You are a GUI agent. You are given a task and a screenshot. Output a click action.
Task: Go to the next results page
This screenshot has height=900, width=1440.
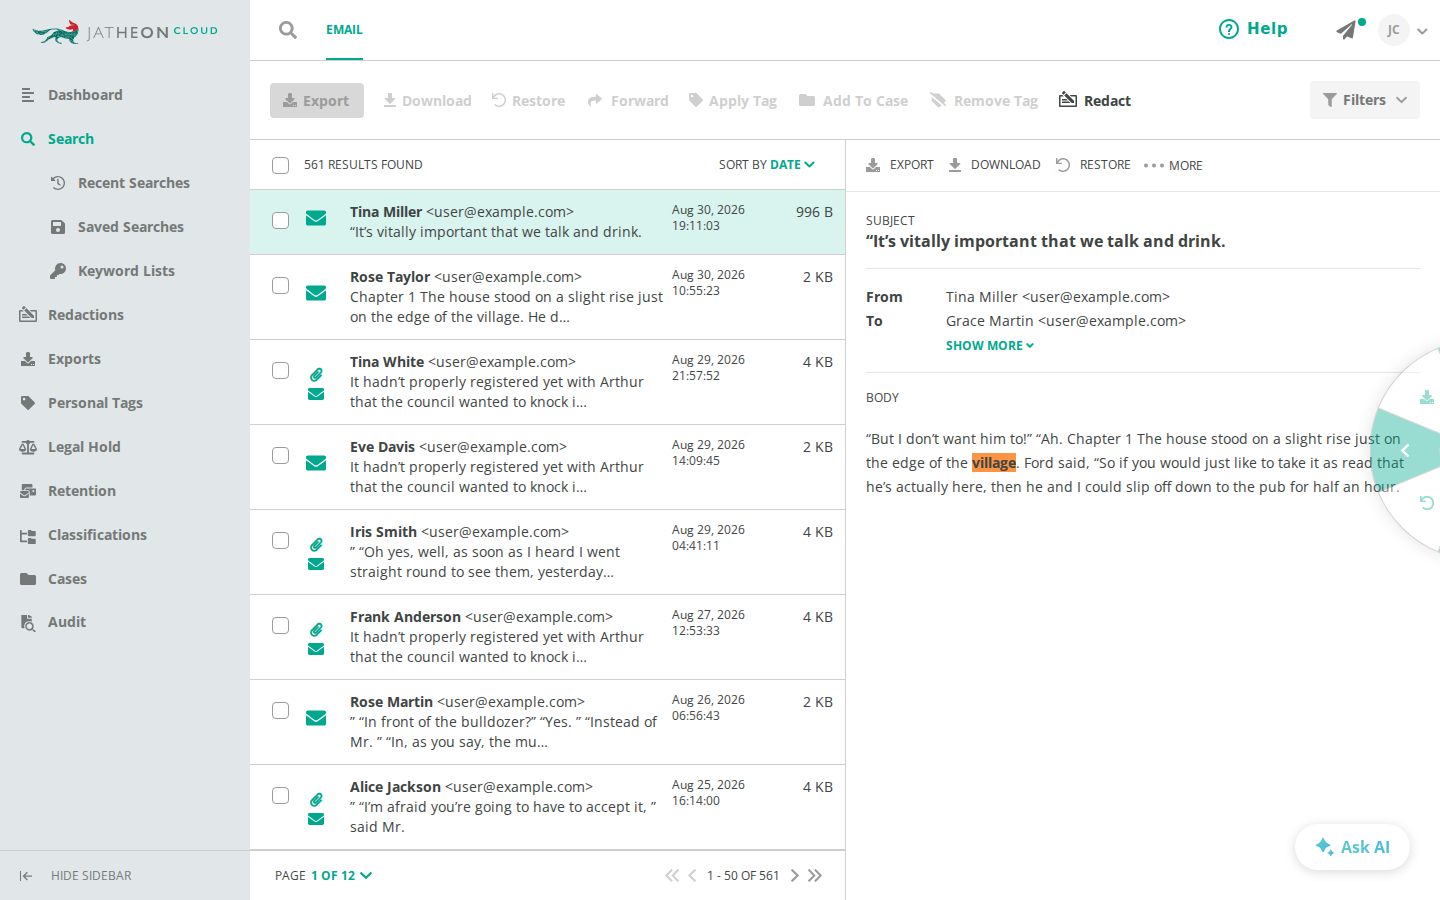pyautogui.click(x=795, y=876)
